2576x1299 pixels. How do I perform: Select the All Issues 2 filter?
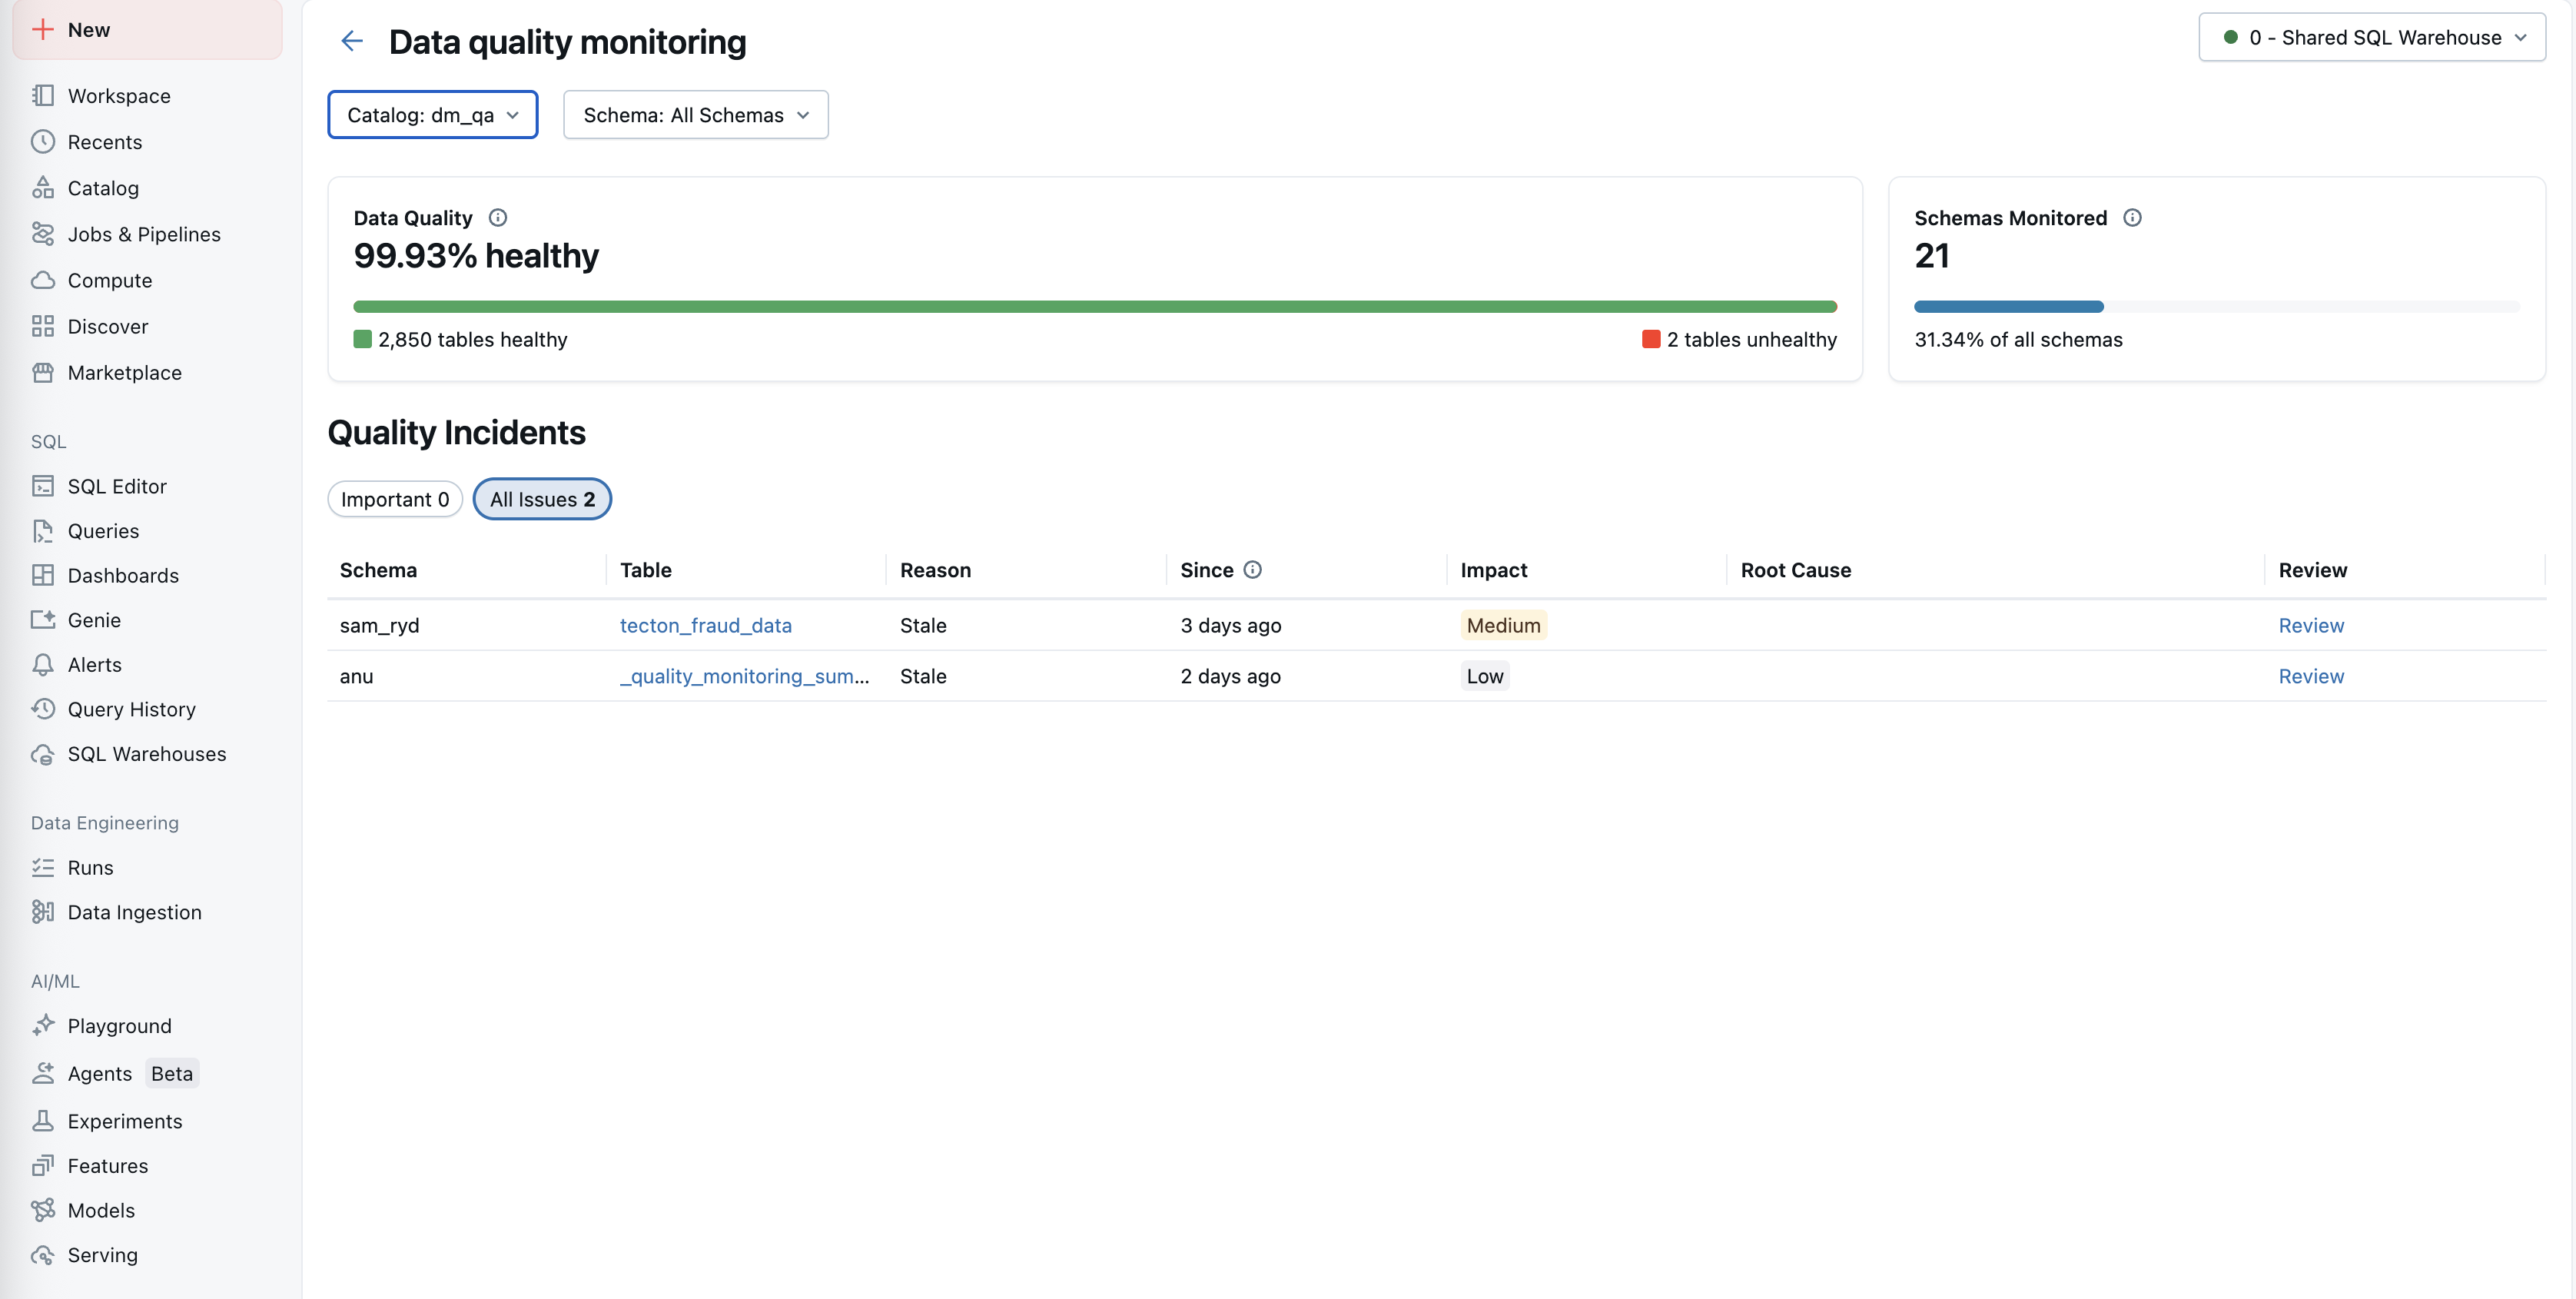click(542, 499)
